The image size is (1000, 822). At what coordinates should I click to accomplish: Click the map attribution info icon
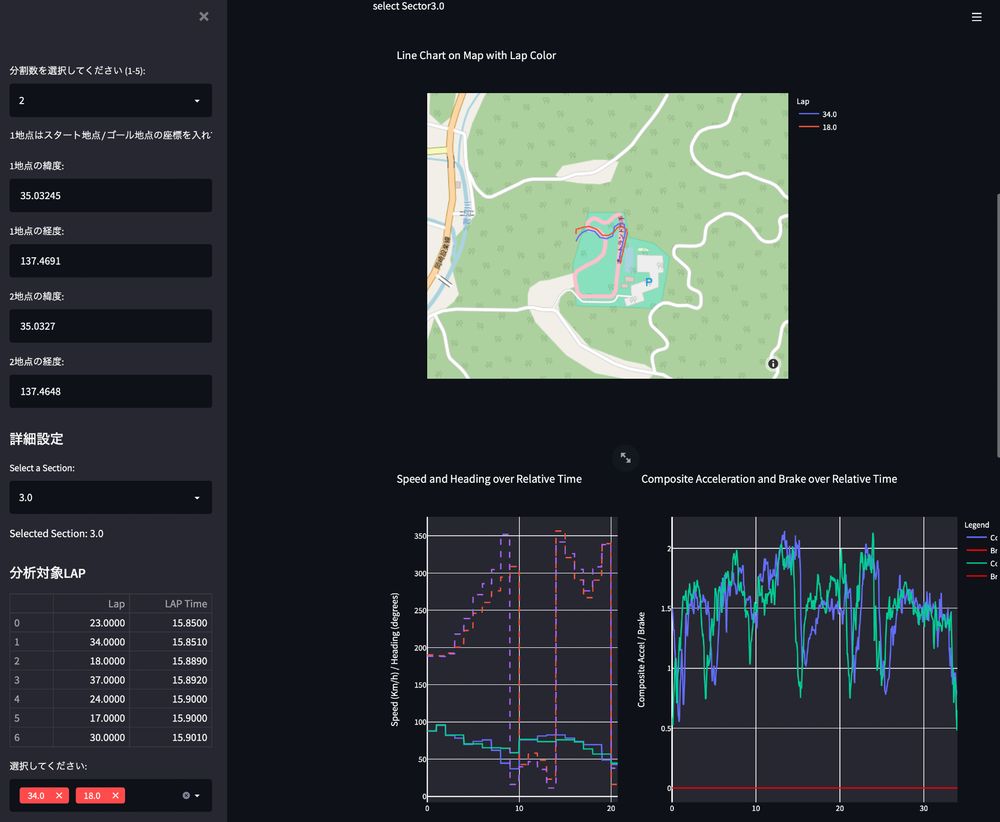(773, 363)
